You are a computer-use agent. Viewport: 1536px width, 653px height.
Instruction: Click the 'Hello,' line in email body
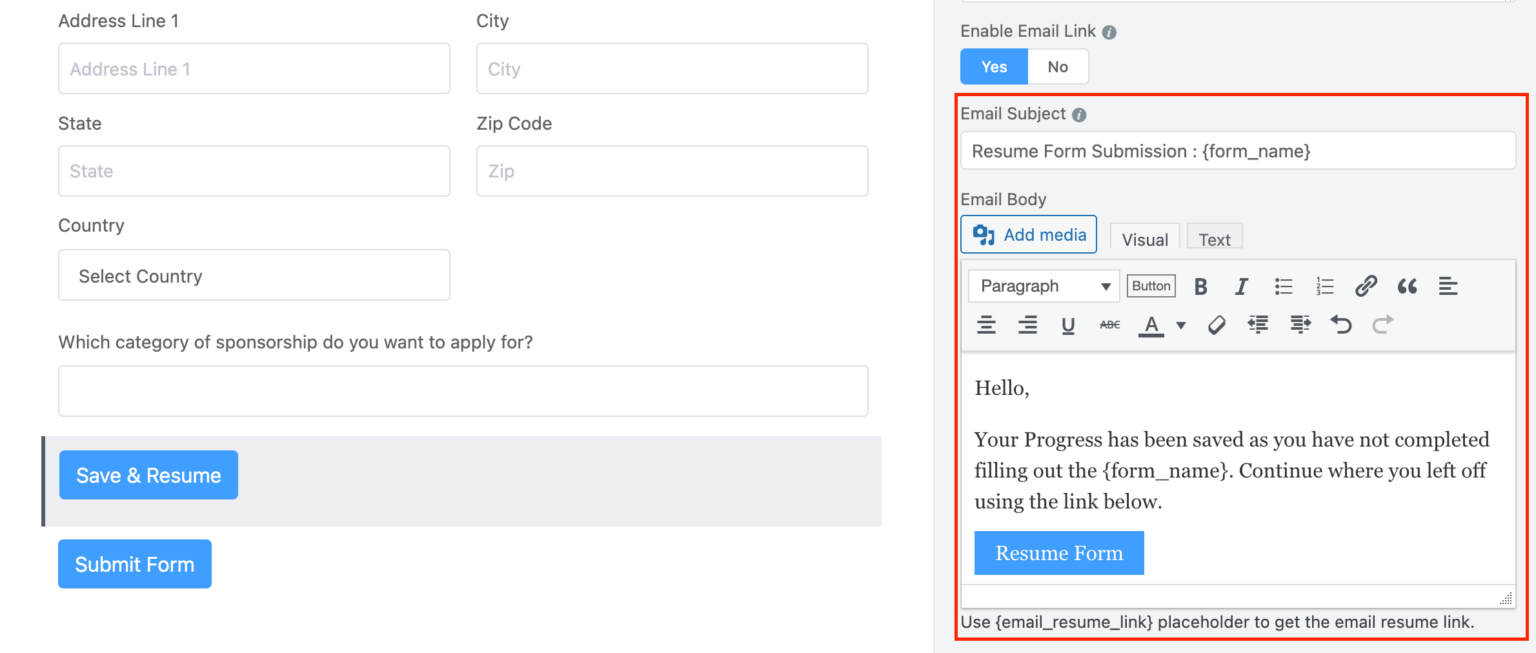point(1002,388)
